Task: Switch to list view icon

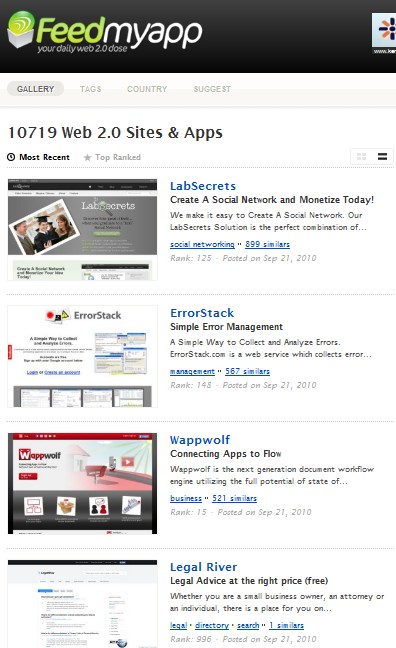Action: [382, 156]
